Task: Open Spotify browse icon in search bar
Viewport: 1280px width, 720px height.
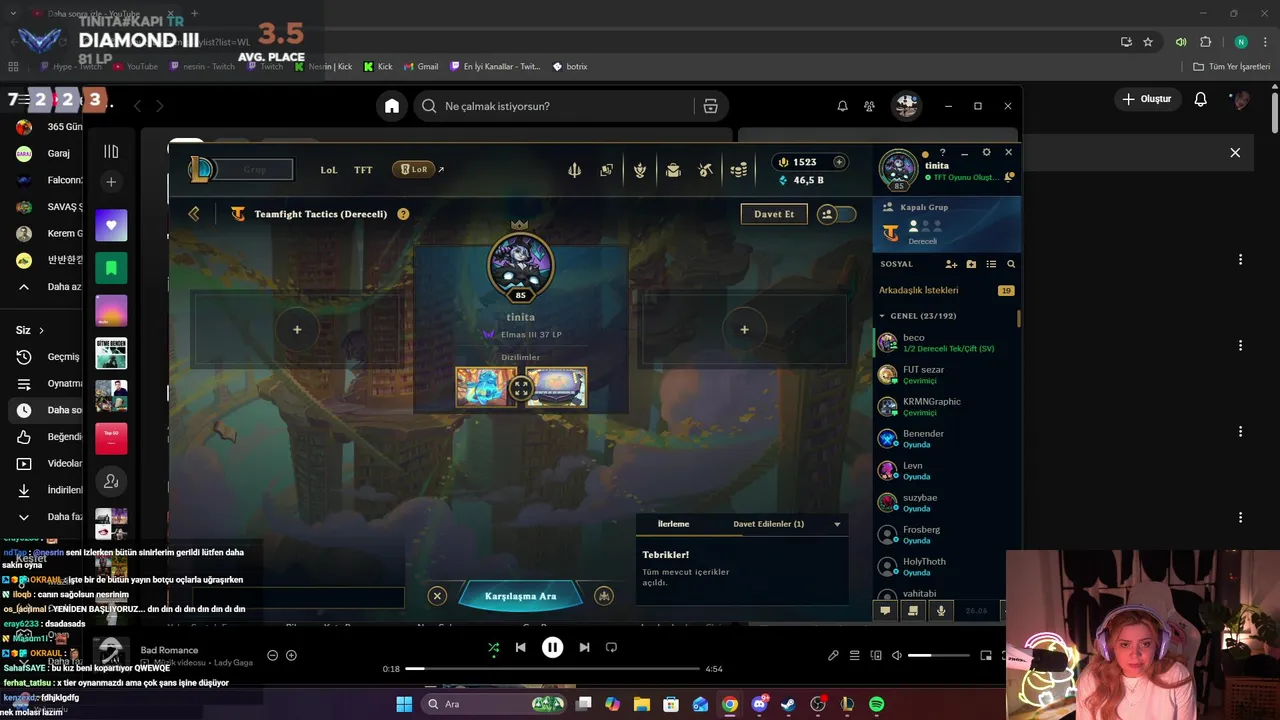Action: coord(710,106)
